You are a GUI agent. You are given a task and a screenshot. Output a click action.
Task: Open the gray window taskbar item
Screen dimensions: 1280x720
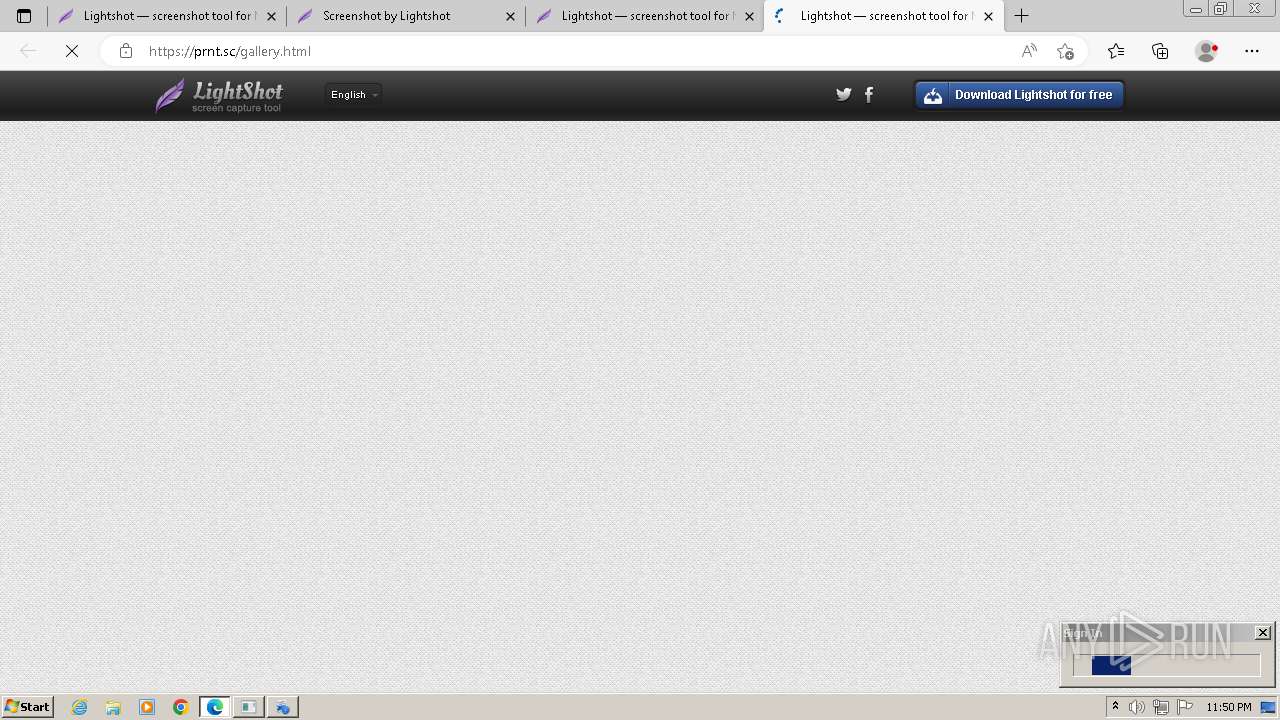point(249,707)
